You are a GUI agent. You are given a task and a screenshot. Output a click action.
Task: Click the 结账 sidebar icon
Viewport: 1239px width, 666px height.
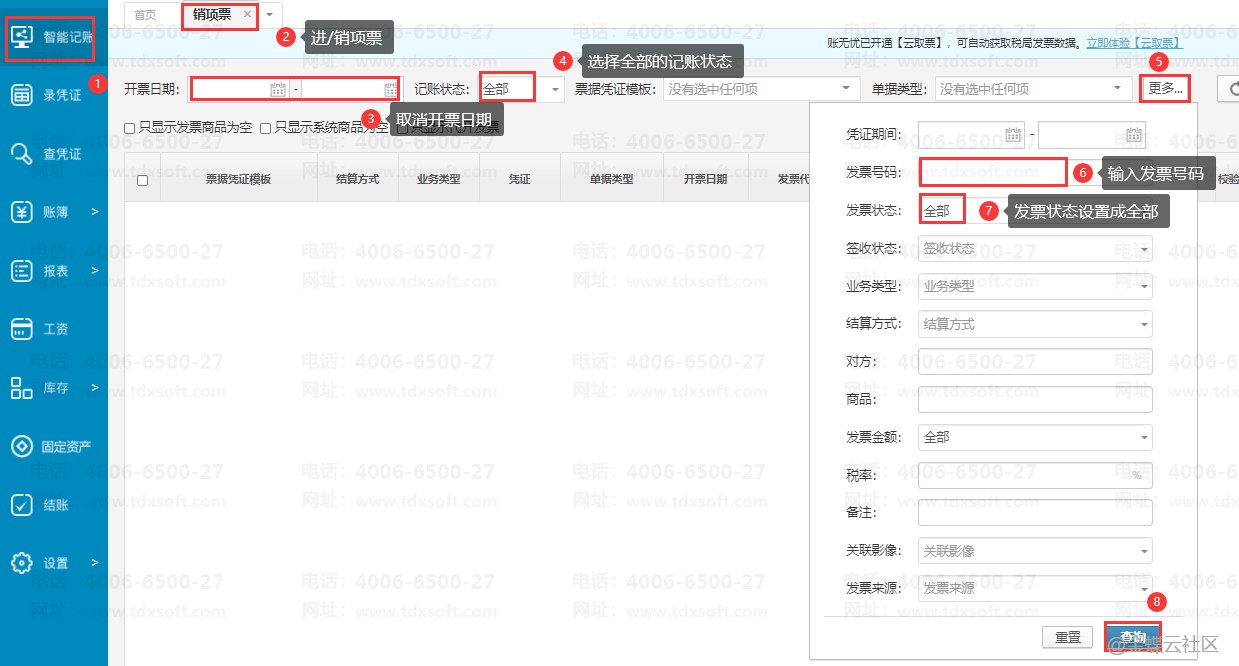tap(21, 505)
